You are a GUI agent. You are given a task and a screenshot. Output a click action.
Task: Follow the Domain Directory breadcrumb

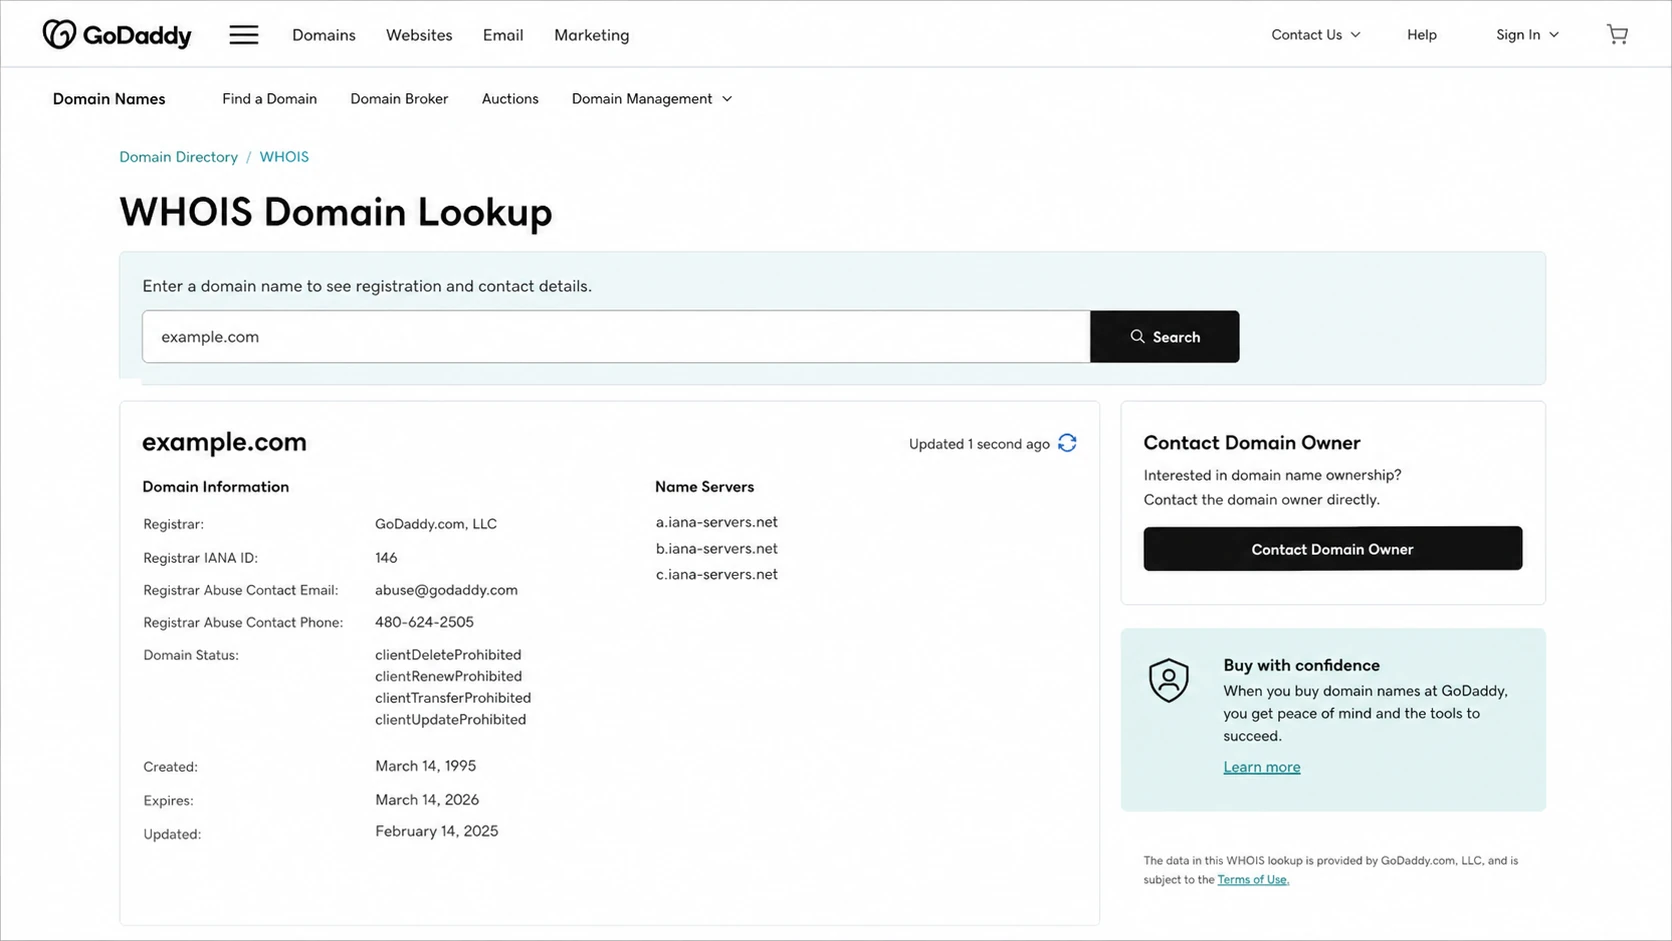[178, 157]
